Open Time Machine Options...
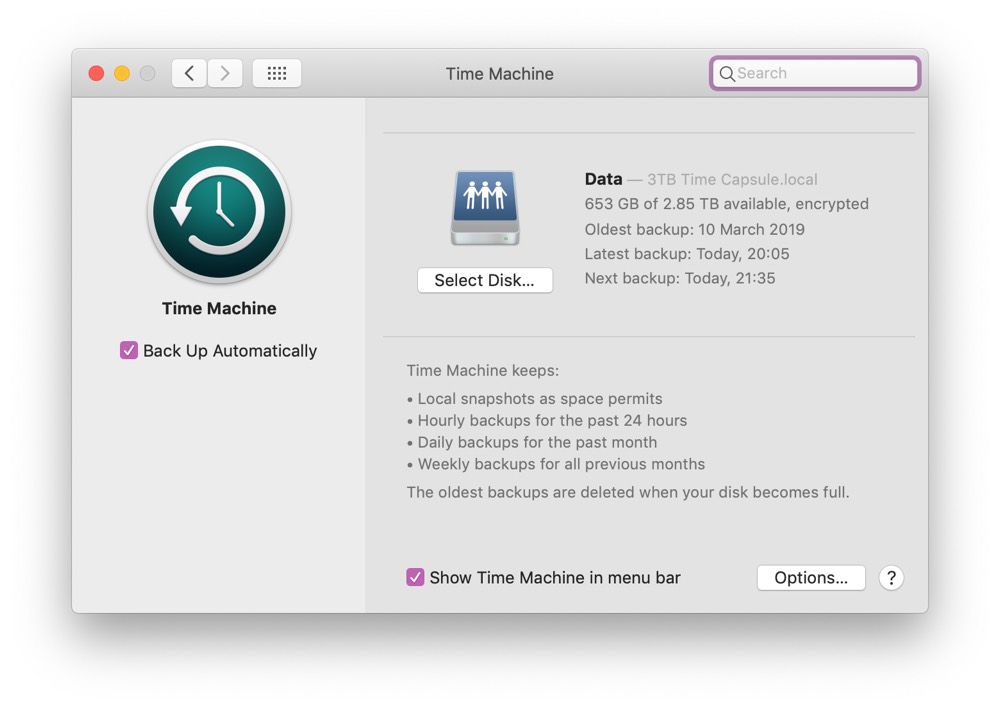Screen dimensions: 1000x708 pos(811,578)
